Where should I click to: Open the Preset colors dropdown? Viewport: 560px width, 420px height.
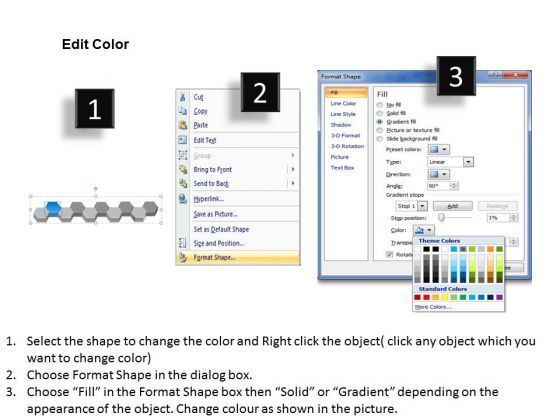tap(439, 149)
